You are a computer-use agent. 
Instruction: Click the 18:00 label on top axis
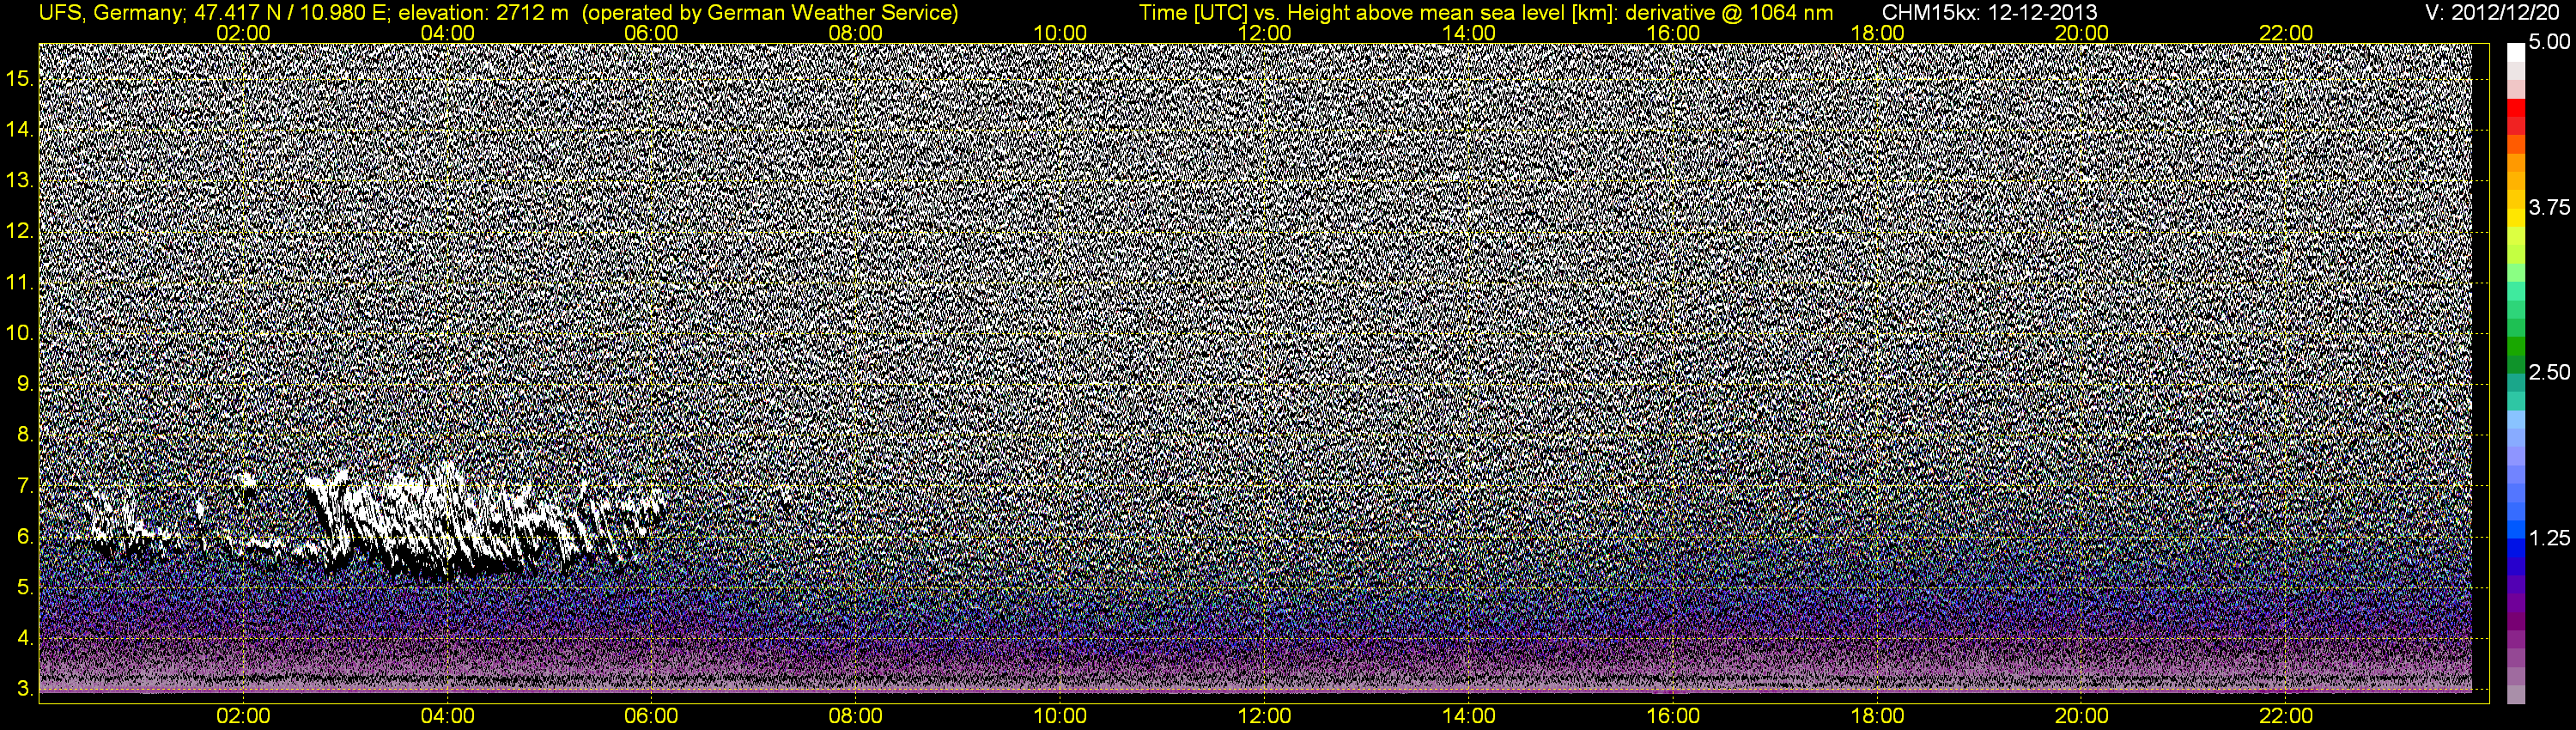pyautogui.click(x=1878, y=33)
